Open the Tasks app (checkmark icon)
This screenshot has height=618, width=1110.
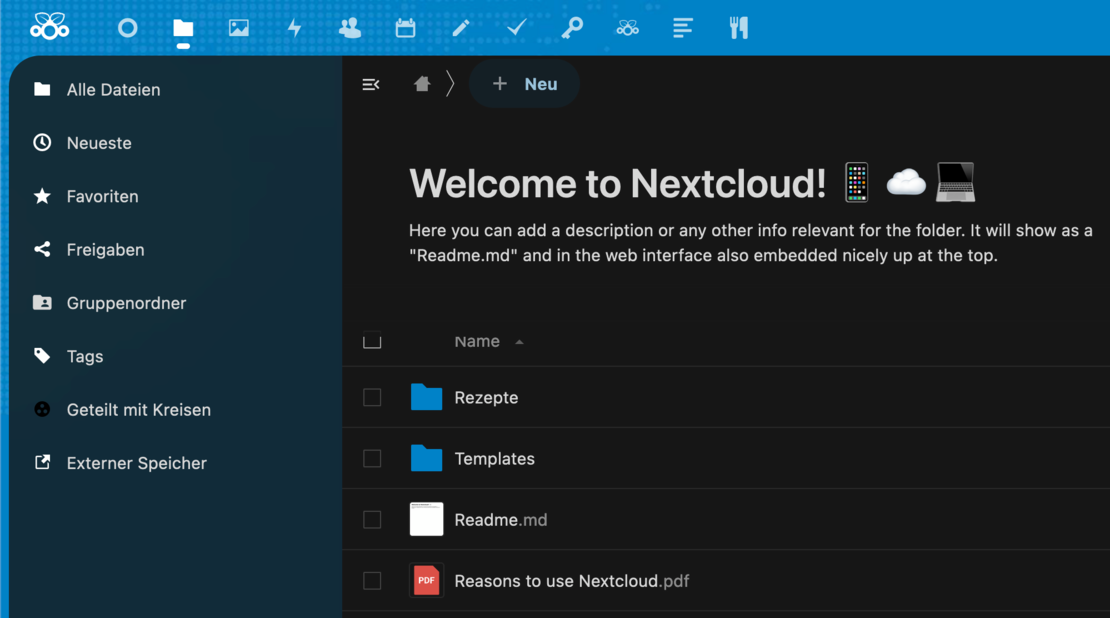[x=515, y=27]
